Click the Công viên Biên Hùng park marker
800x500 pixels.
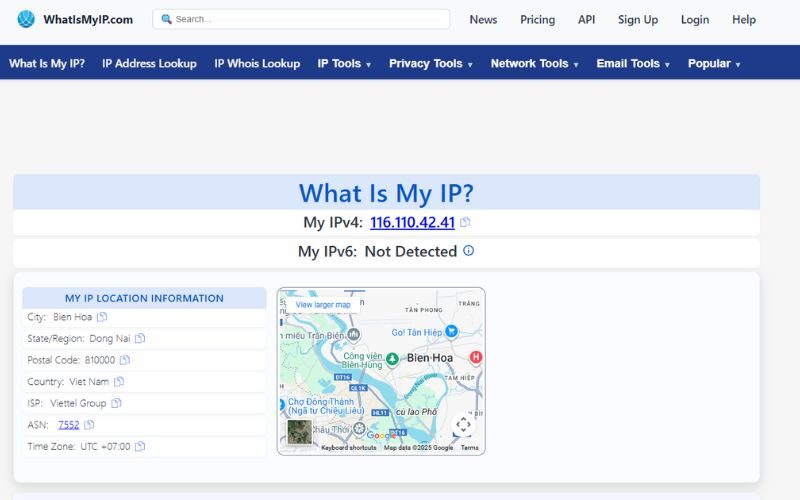click(x=392, y=359)
